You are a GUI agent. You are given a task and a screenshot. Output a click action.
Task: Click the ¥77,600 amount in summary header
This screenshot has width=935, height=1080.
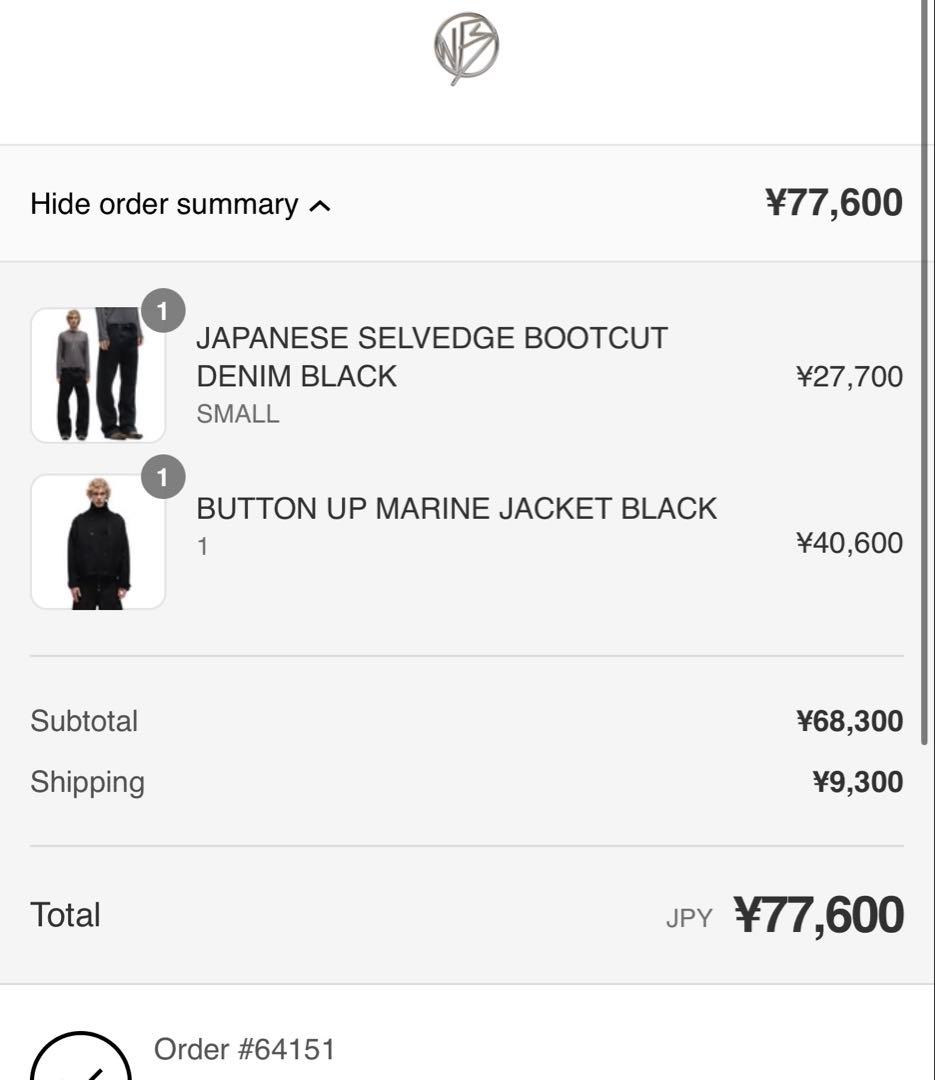(x=833, y=203)
